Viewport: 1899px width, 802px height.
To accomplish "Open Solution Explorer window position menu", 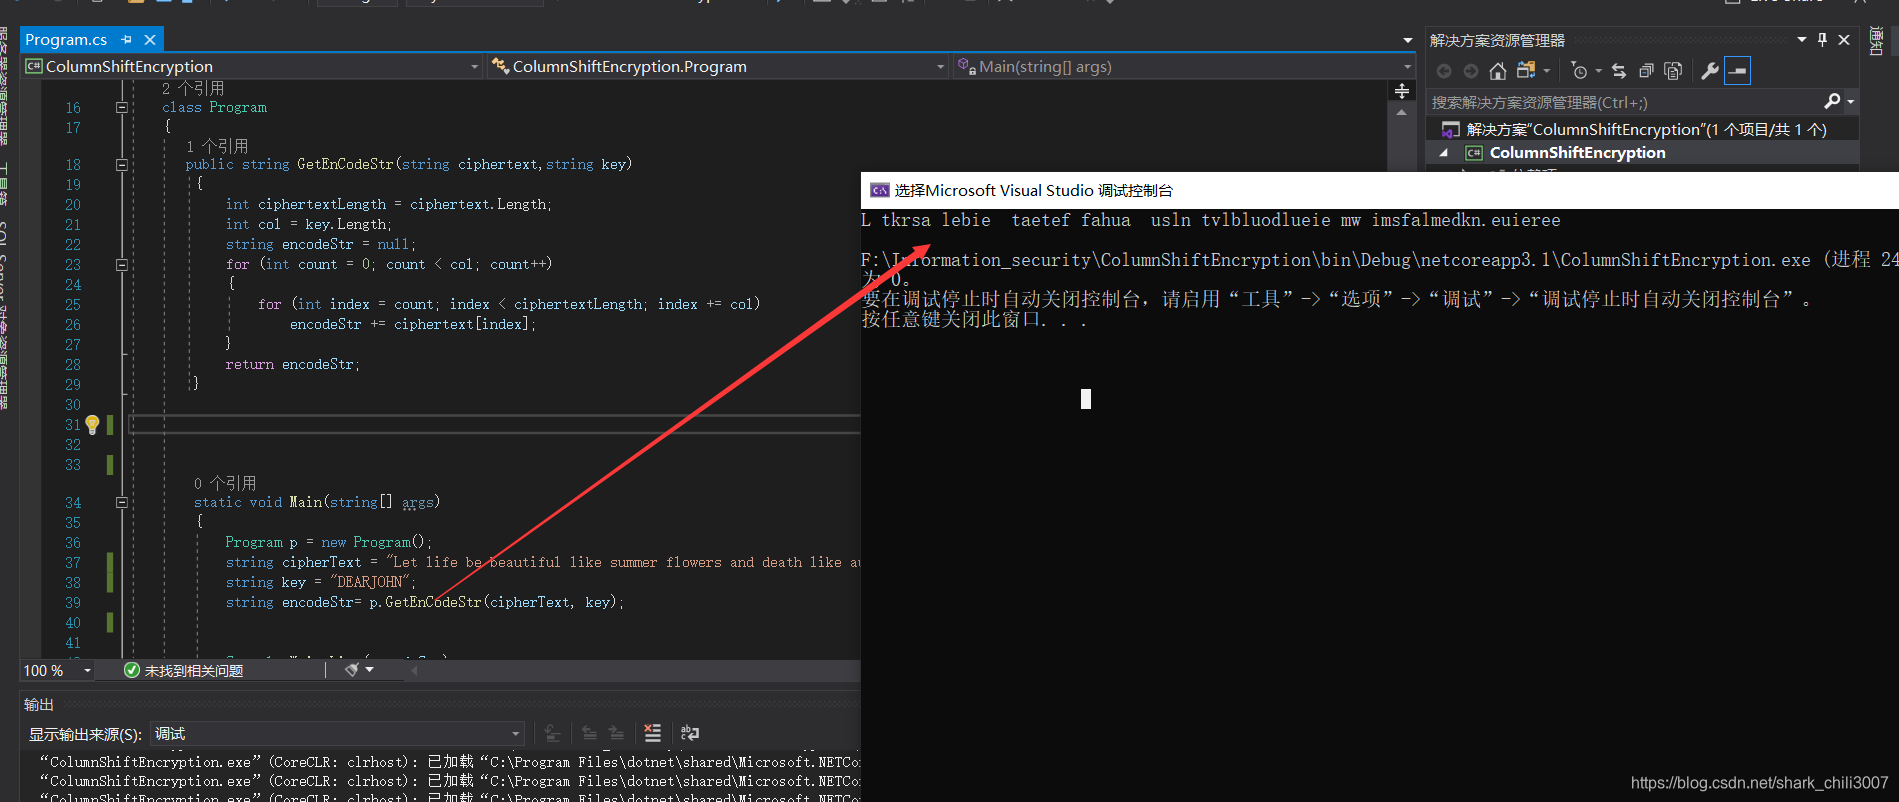I will click(x=1802, y=40).
